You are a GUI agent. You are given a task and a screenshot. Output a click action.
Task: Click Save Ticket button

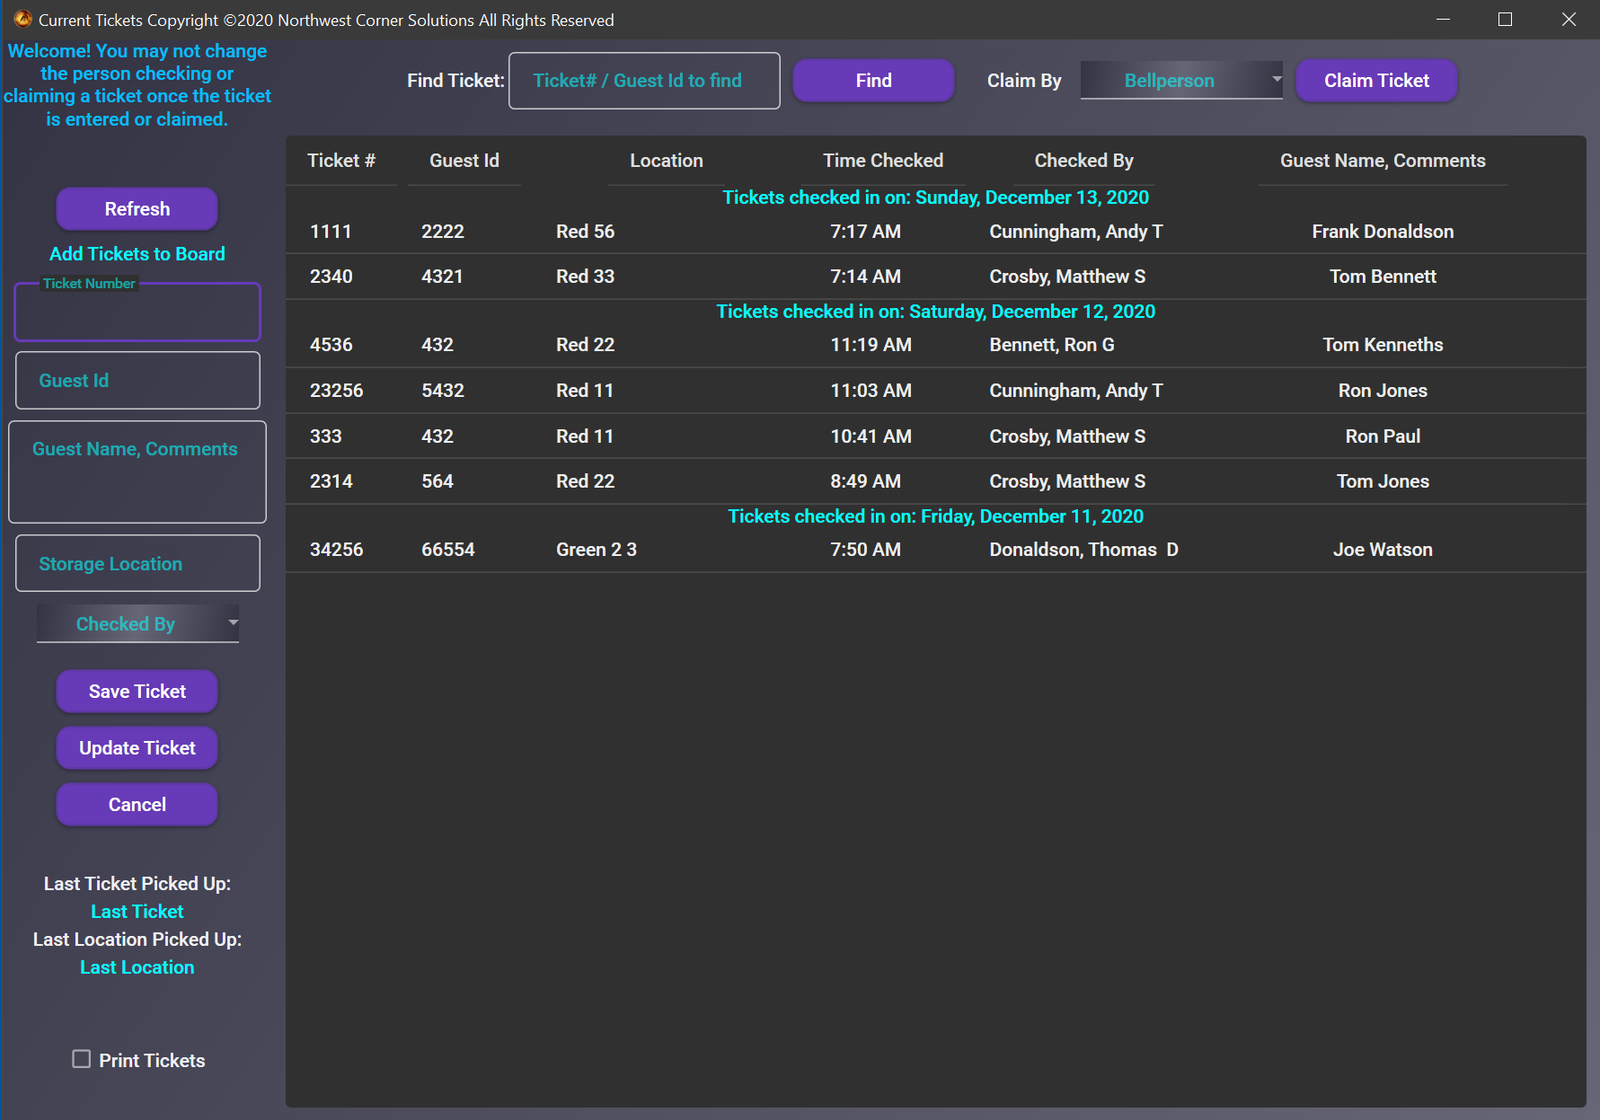pos(137,691)
